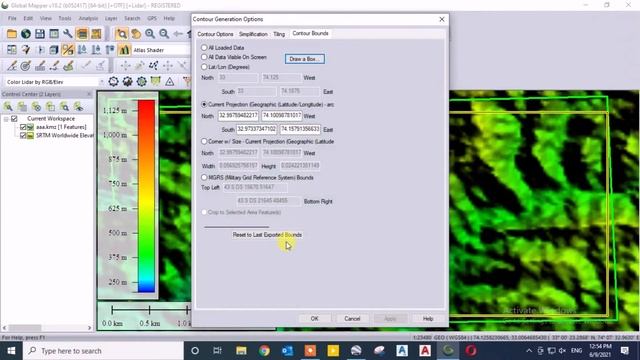Click the first Lidar gear classify icon
Image resolution: width=640 pixels, height=360 pixels.
click(113, 82)
